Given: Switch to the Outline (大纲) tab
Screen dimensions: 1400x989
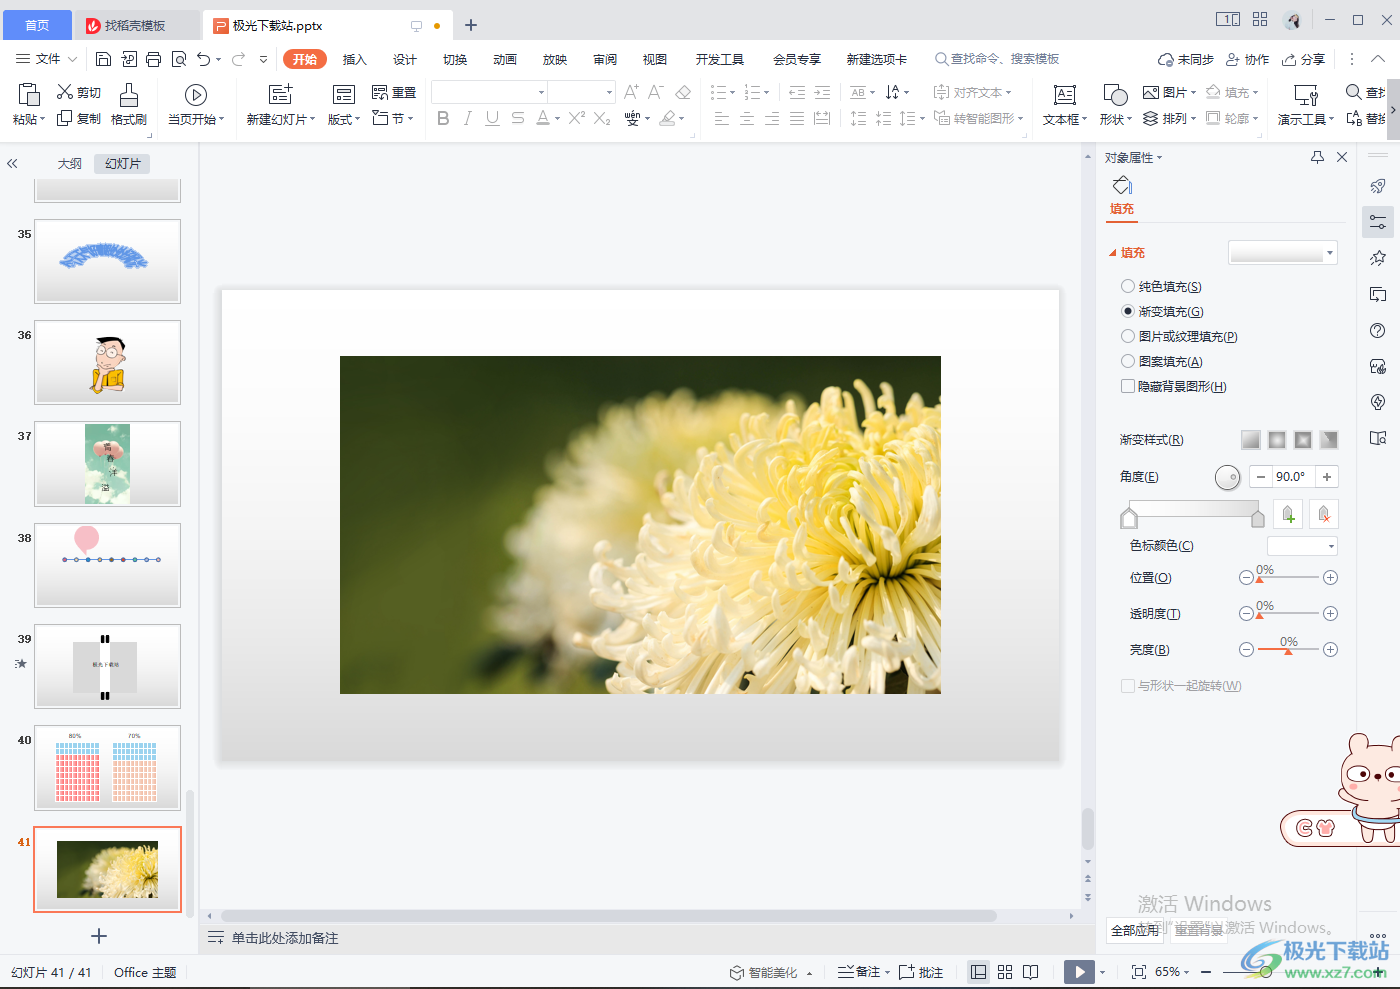Looking at the screenshot, I should click(x=69, y=163).
